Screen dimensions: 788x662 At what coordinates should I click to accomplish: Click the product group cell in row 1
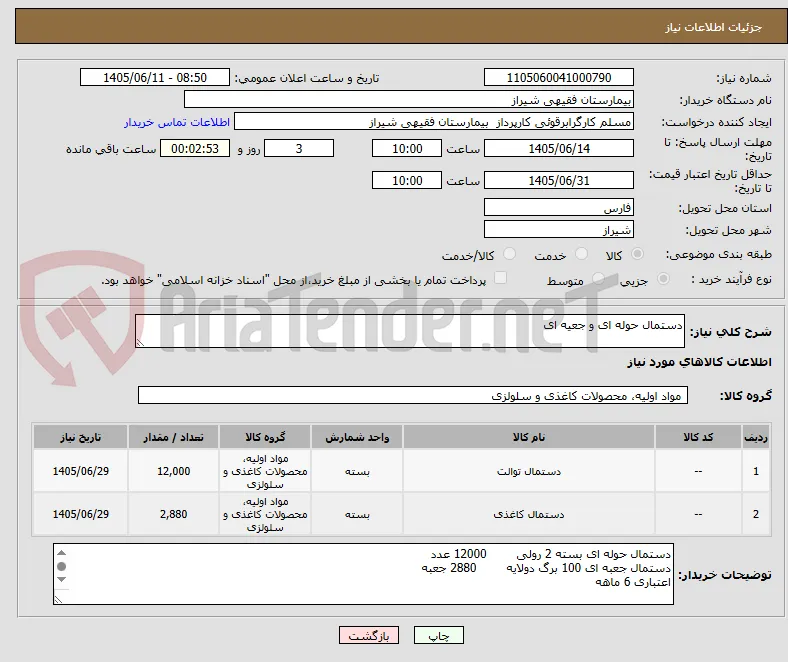coord(265,471)
